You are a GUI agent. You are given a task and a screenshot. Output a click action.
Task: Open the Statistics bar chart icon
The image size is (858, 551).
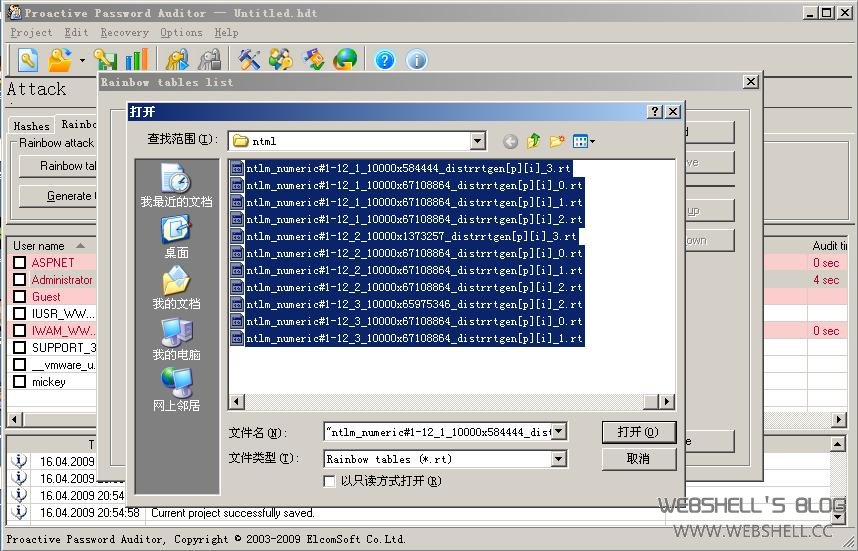click(x=137, y=60)
